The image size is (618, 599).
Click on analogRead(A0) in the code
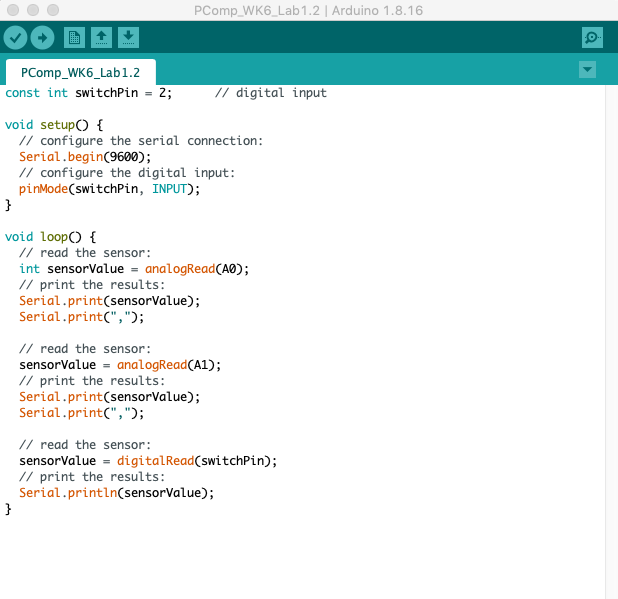[x=196, y=269]
